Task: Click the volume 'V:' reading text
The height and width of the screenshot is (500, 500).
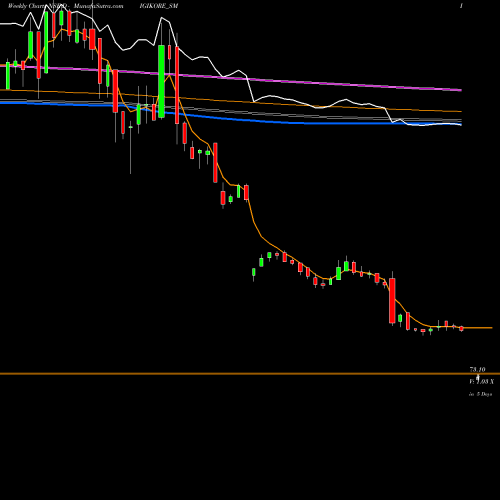Action: coord(482,381)
